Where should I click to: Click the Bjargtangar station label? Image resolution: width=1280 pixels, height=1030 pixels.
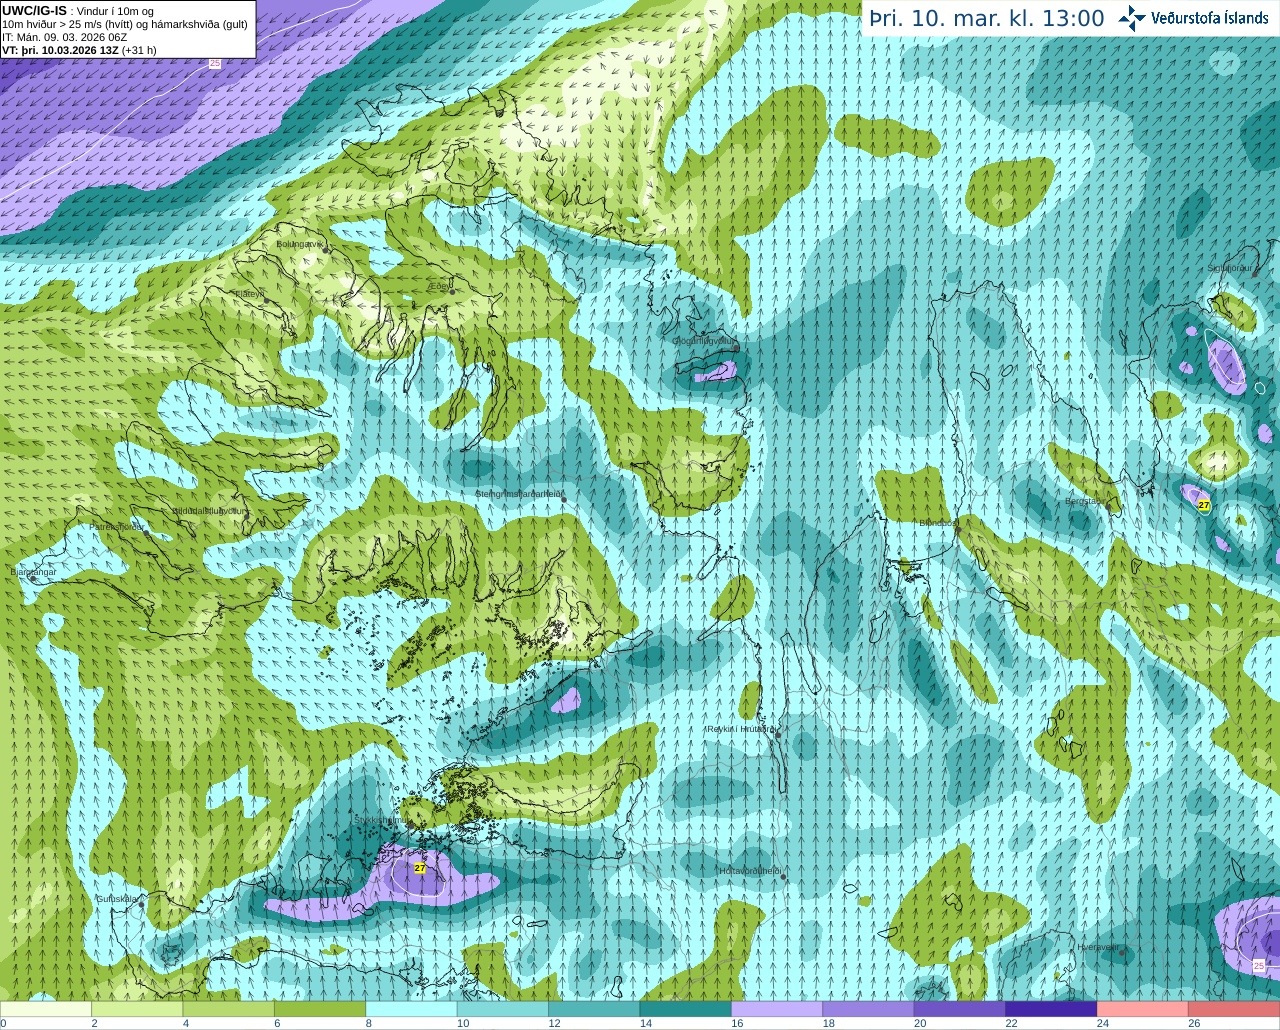tap(33, 571)
